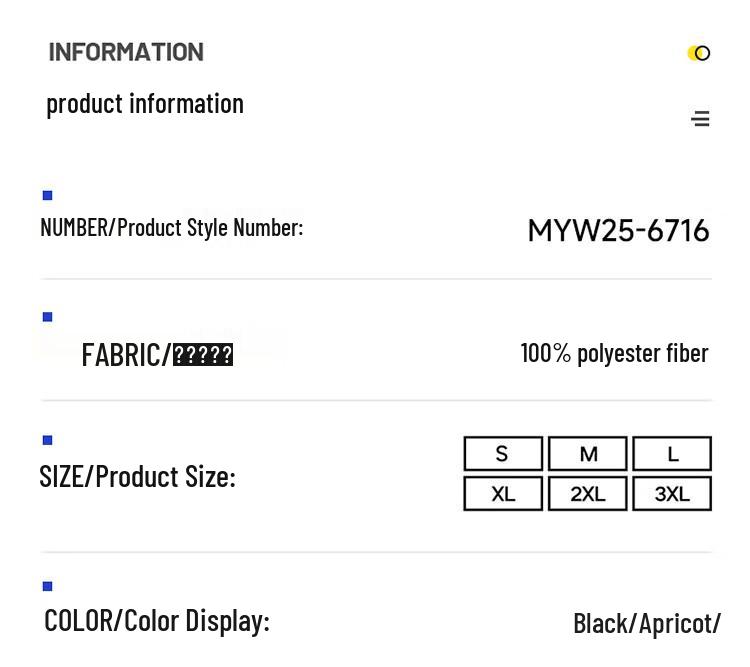750x667 pixels.
Task: Choose the 2XL size box
Action: pos(588,494)
